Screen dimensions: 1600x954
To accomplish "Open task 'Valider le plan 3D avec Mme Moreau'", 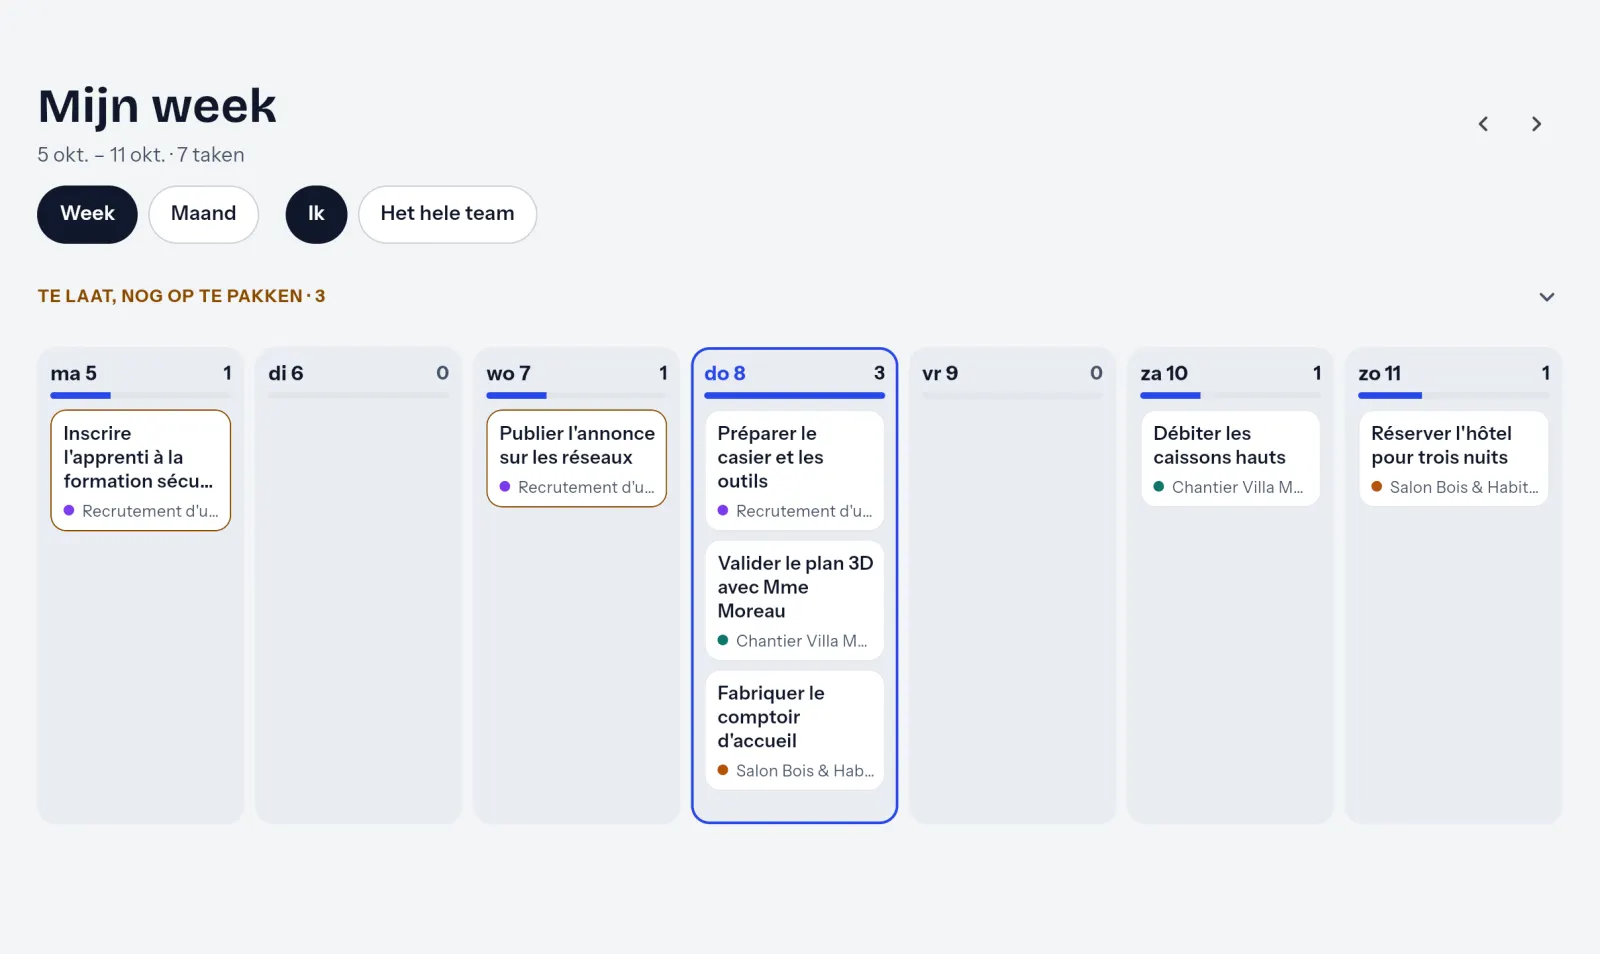I will [794, 600].
